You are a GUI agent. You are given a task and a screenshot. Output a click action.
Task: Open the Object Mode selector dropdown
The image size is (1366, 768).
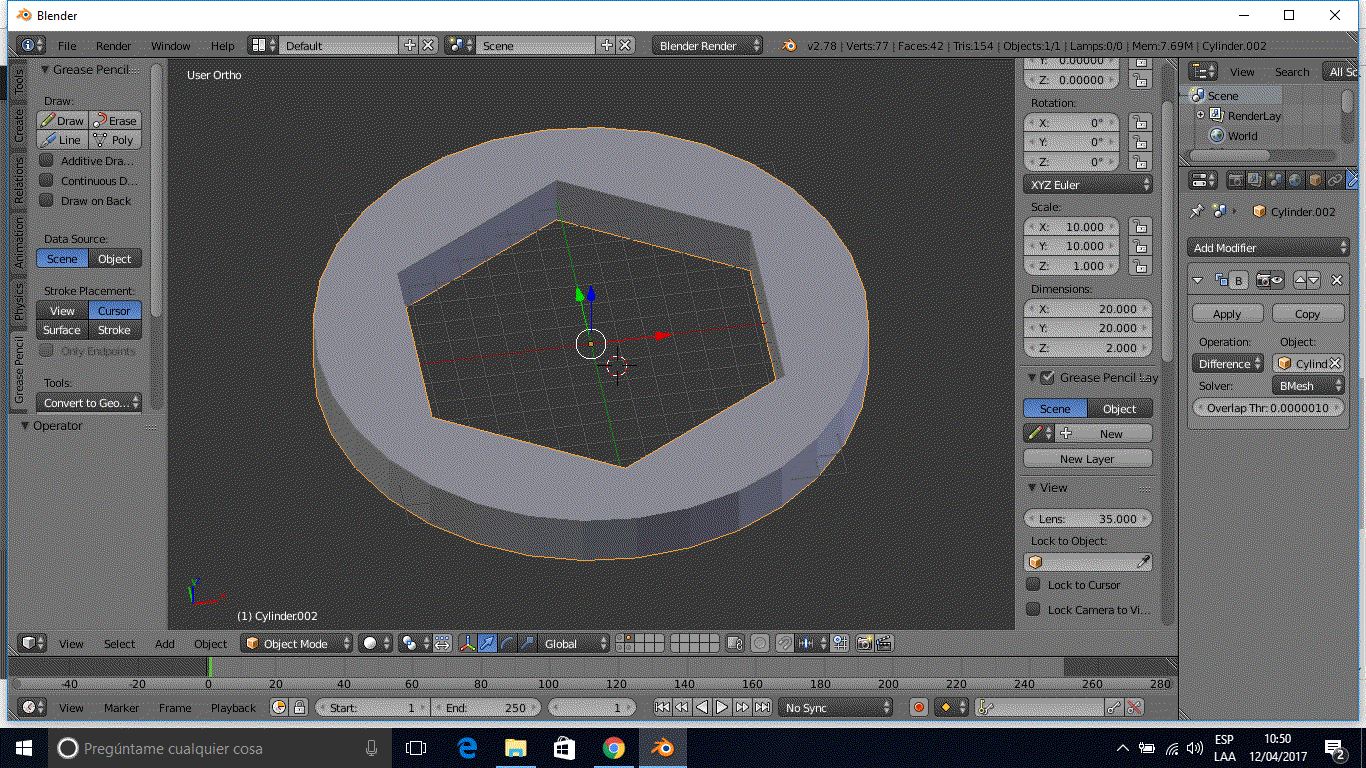[297, 644]
